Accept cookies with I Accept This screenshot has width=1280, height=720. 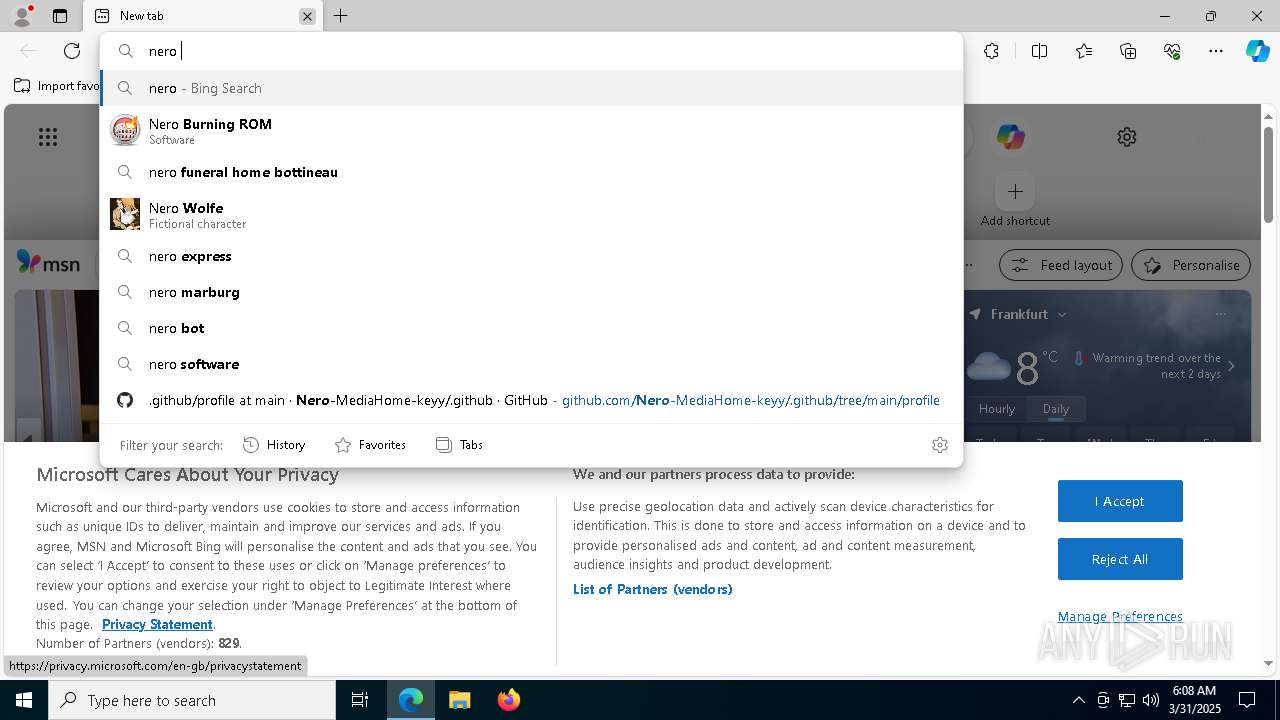click(x=1120, y=501)
